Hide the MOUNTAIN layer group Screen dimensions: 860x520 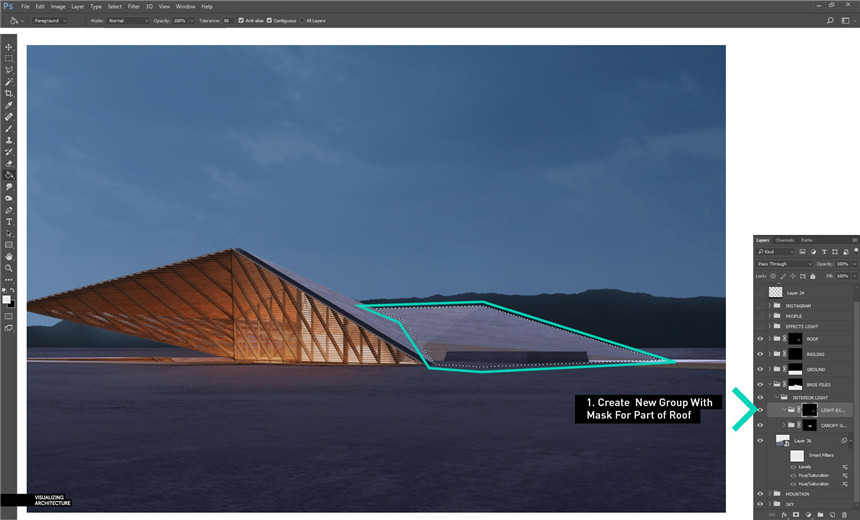click(x=760, y=493)
